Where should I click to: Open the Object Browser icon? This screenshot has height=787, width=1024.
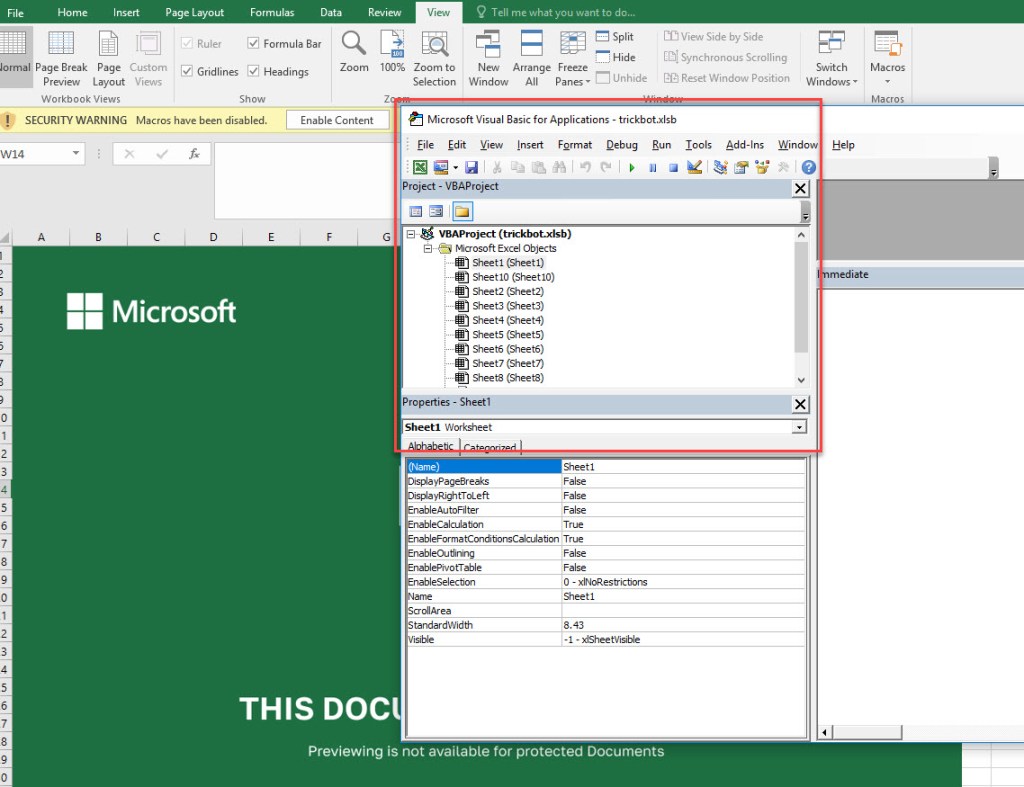coord(763,168)
